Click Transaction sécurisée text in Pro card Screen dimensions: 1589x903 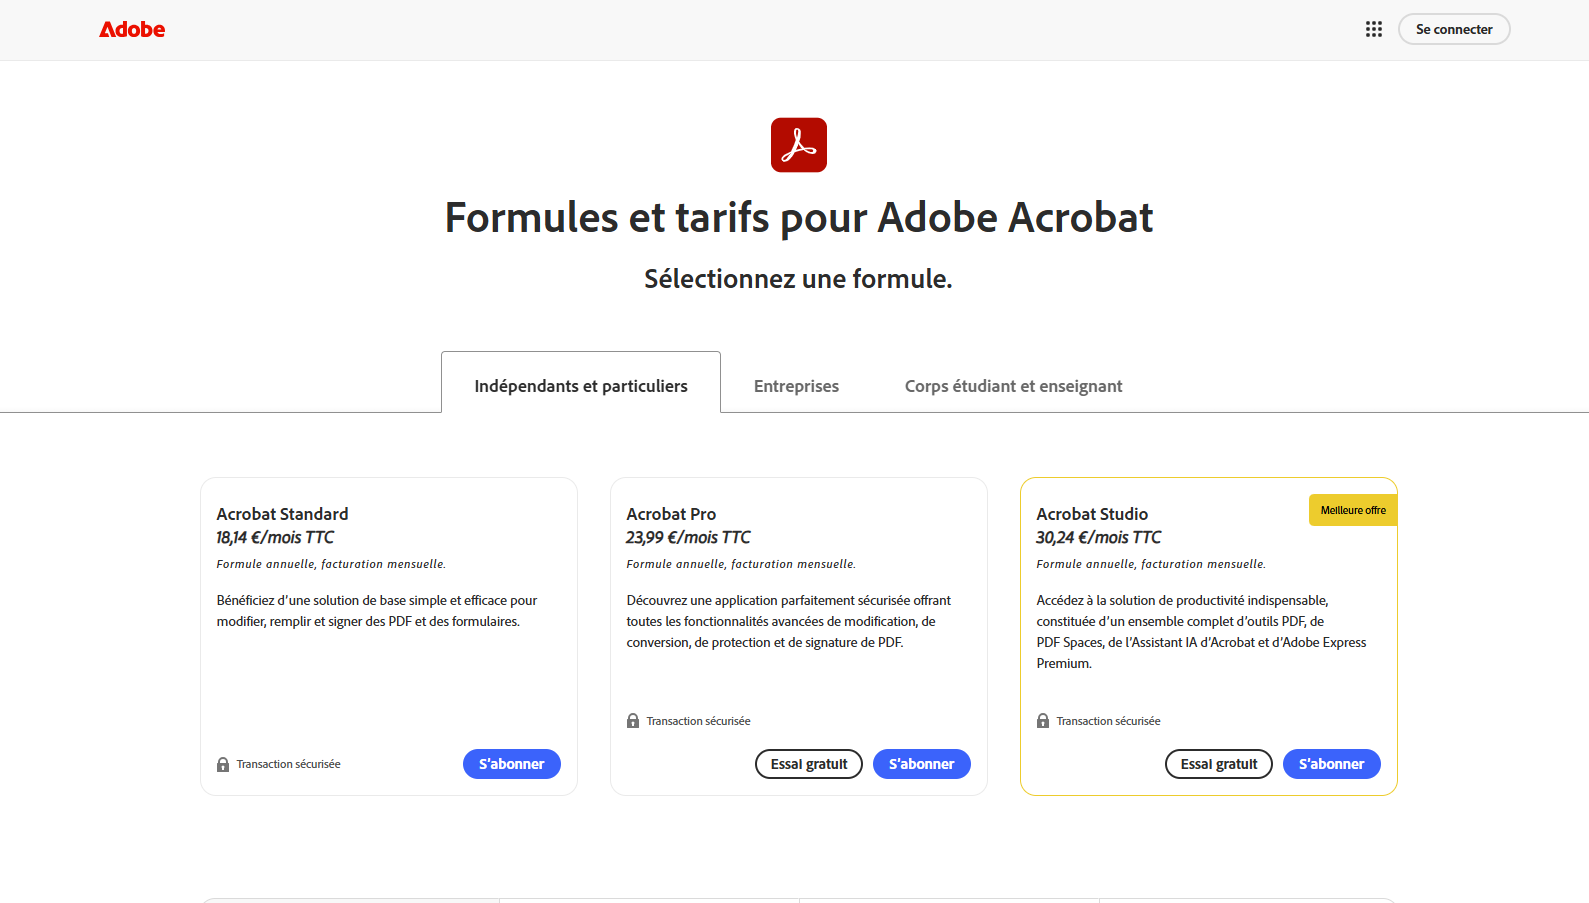(x=698, y=721)
